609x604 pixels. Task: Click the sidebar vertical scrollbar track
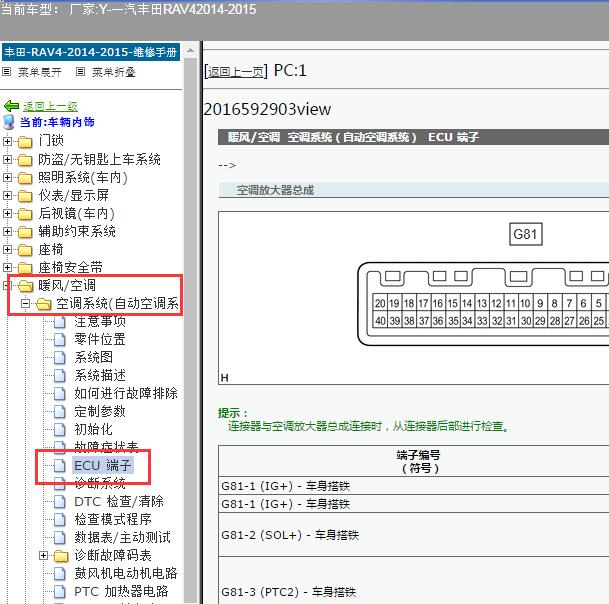point(190,330)
